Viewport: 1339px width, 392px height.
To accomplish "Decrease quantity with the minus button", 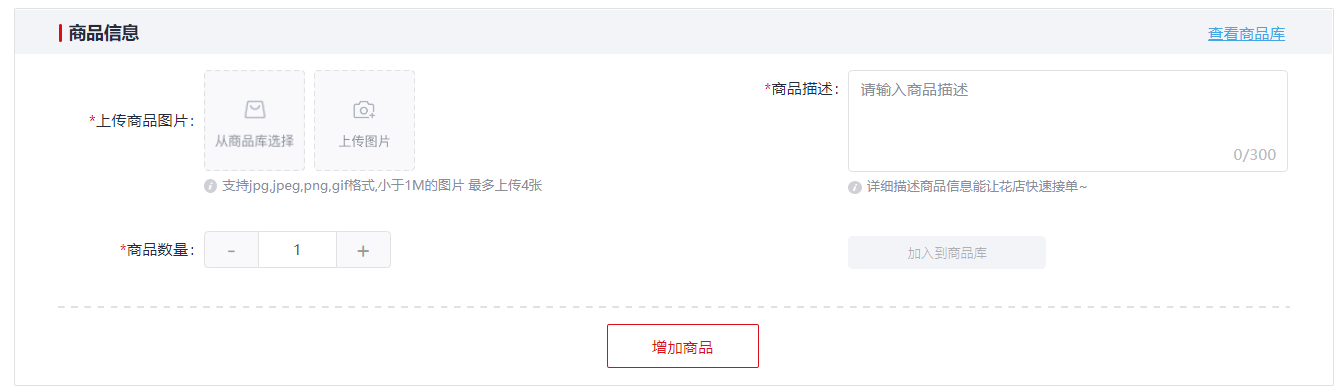I will (231, 250).
